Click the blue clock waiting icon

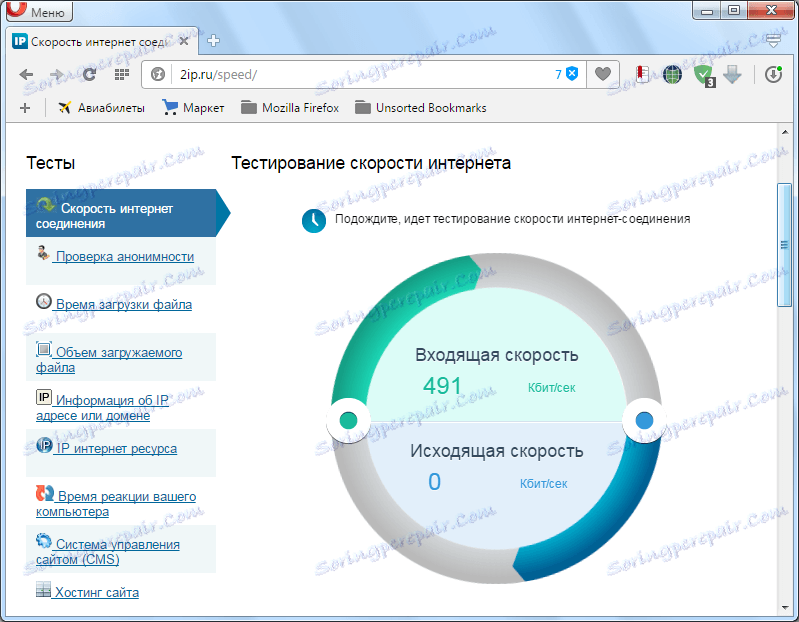(x=314, y=221)
